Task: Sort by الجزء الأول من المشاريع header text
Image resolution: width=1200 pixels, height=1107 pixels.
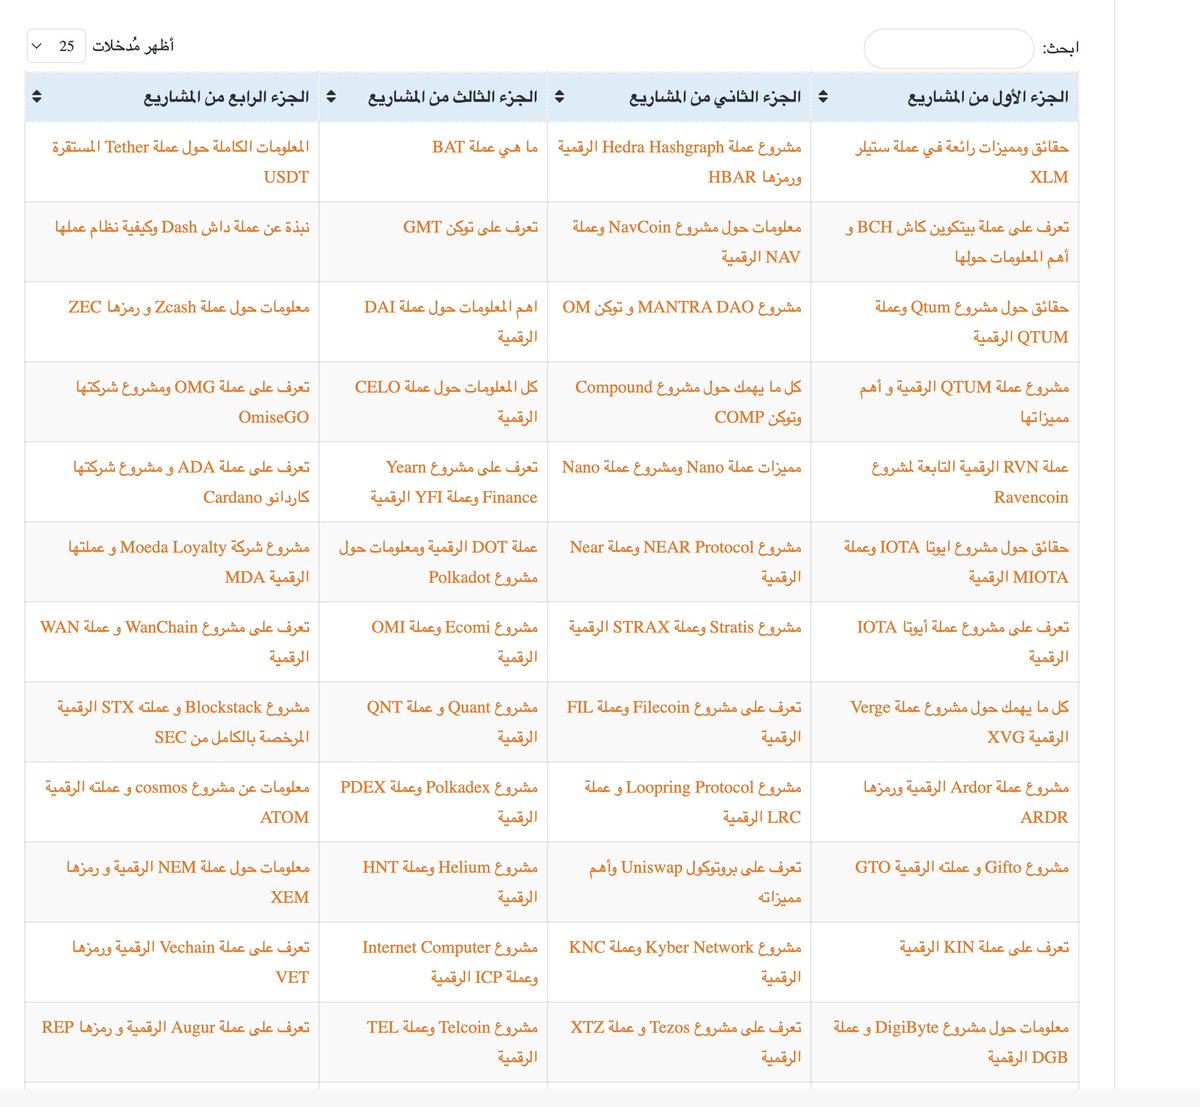Action: coord(988,97)
